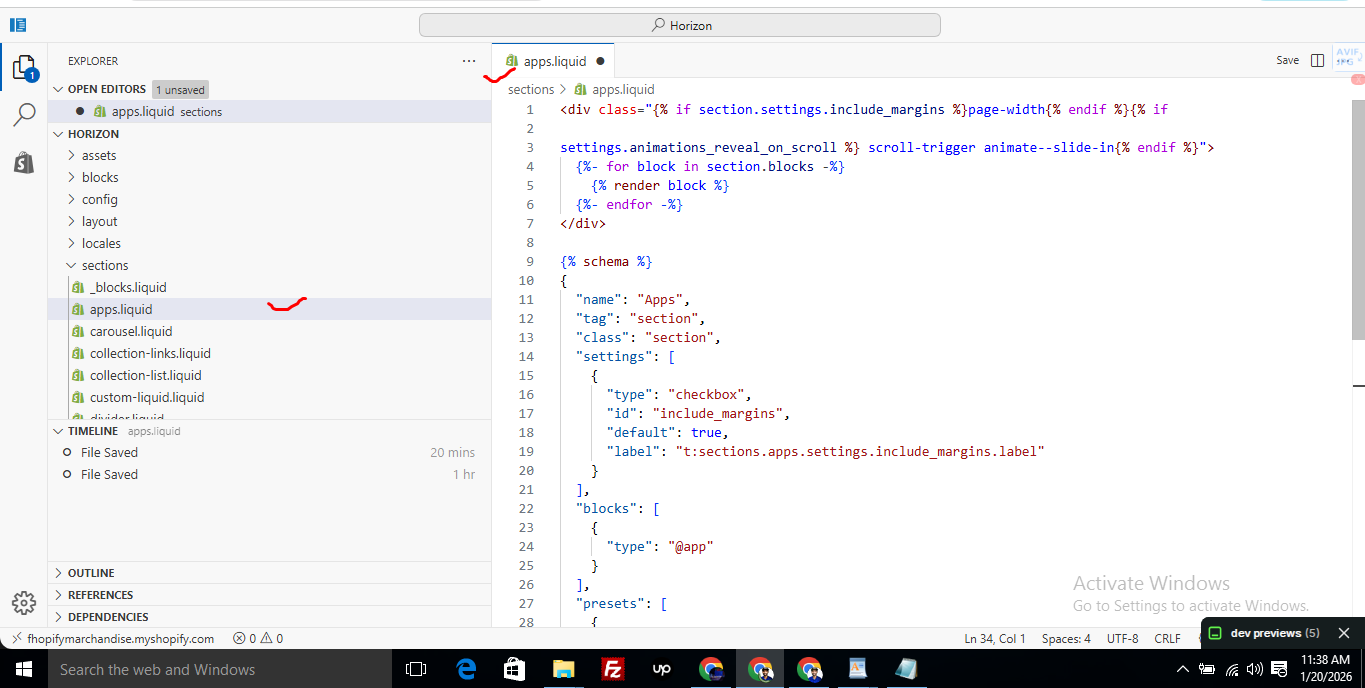Expand the Outline panel
1365x688 pixels.
click(x=91, y=573)
